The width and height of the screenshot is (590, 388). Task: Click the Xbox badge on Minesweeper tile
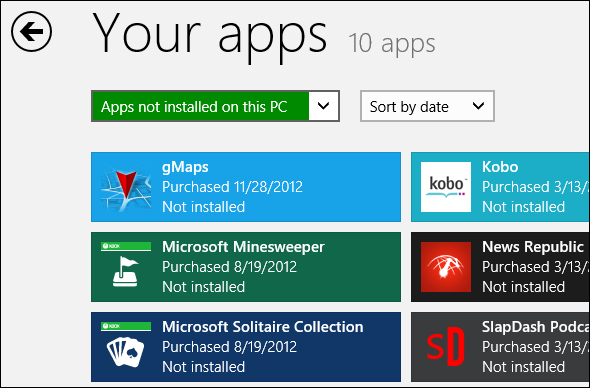coord(126,246)
